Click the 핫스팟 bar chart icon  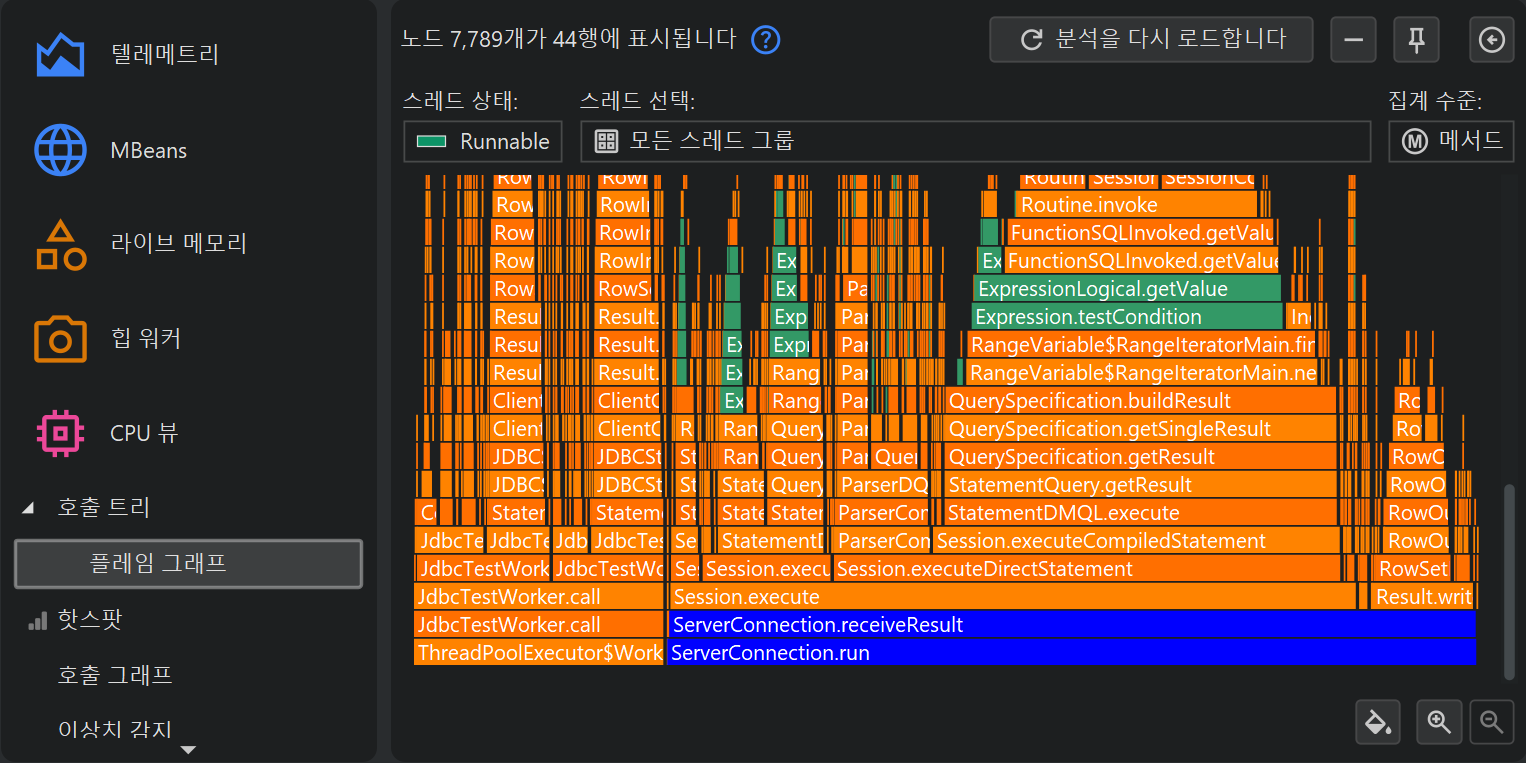tap(37, 620)
